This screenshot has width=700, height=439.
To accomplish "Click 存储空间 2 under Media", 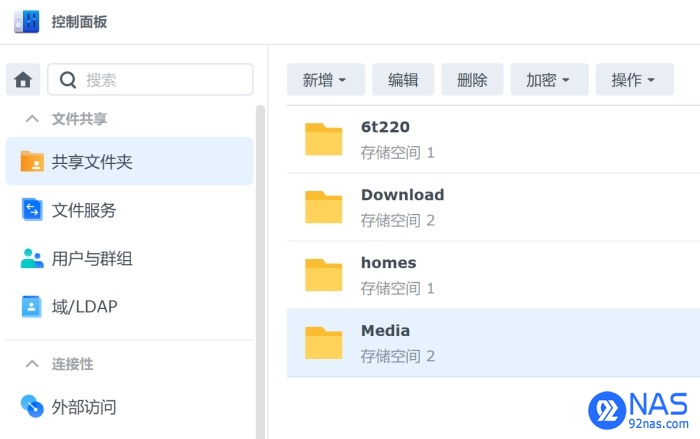I will click(x=397, y=356).
